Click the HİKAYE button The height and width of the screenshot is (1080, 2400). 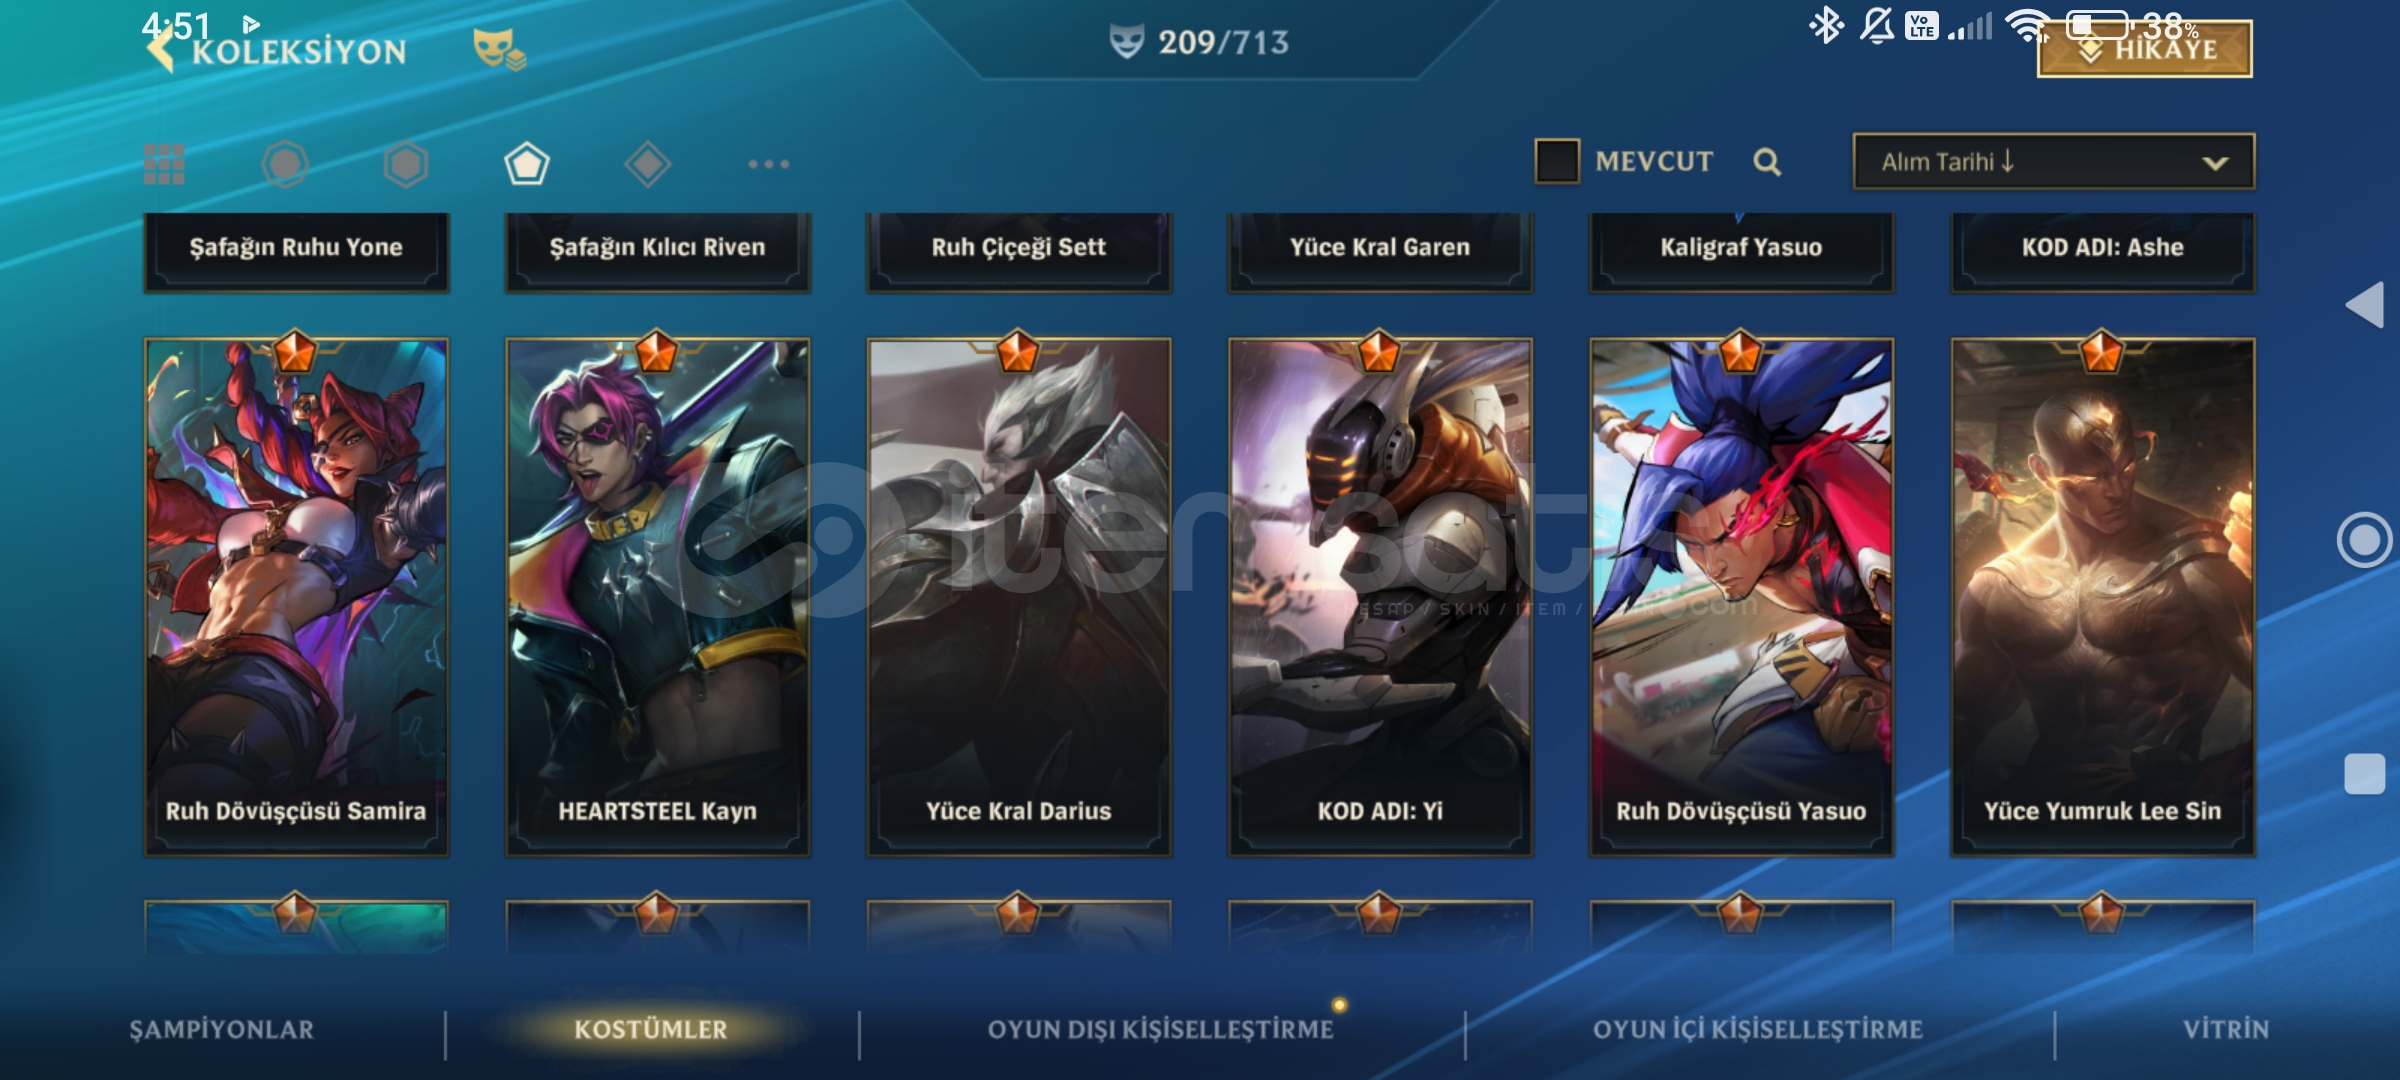pos(2145,48)
